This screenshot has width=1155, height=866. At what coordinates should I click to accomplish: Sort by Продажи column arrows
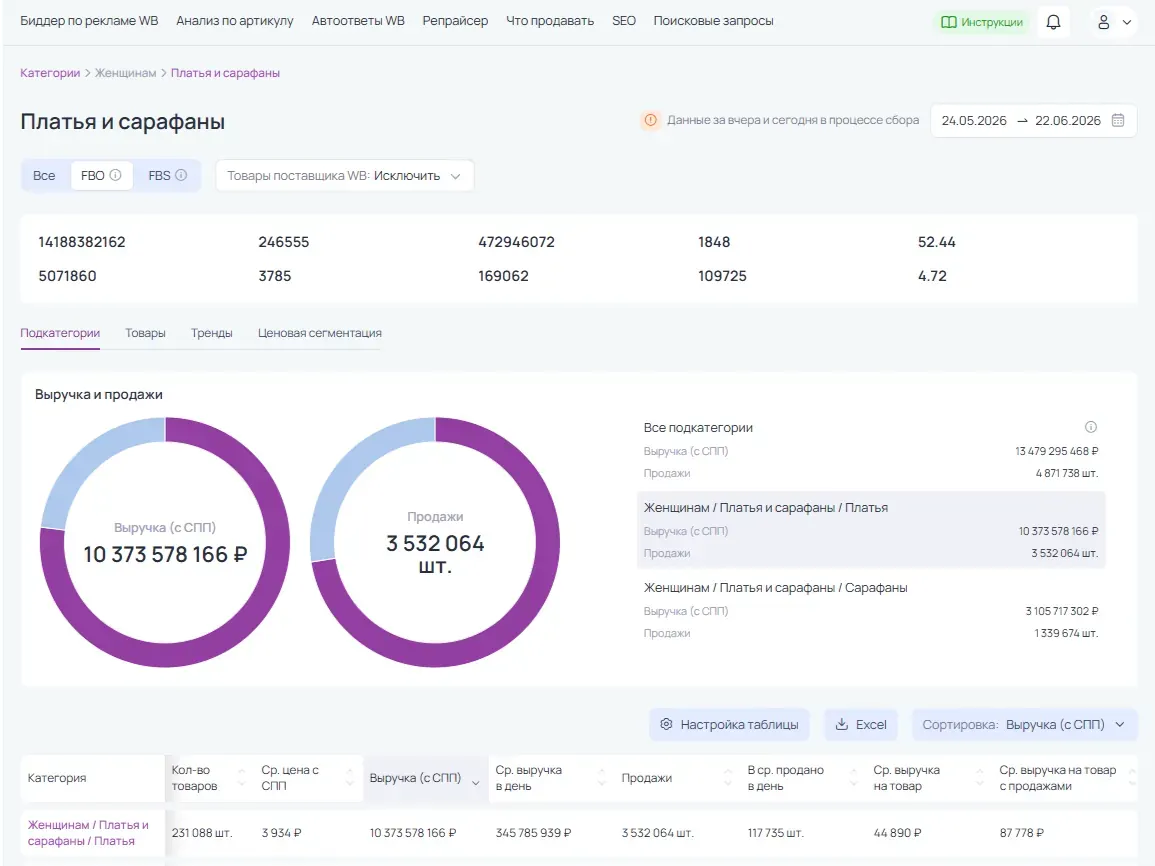coord(728,778)
